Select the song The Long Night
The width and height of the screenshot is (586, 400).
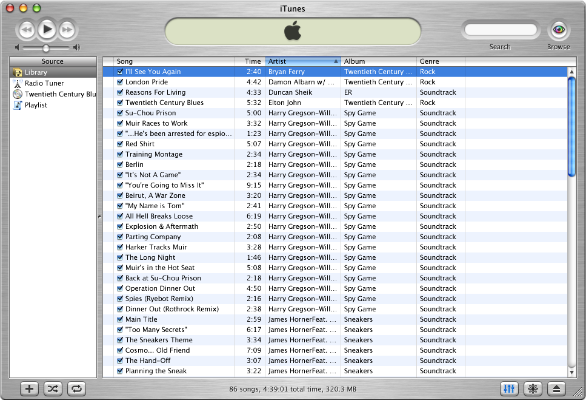150,258
